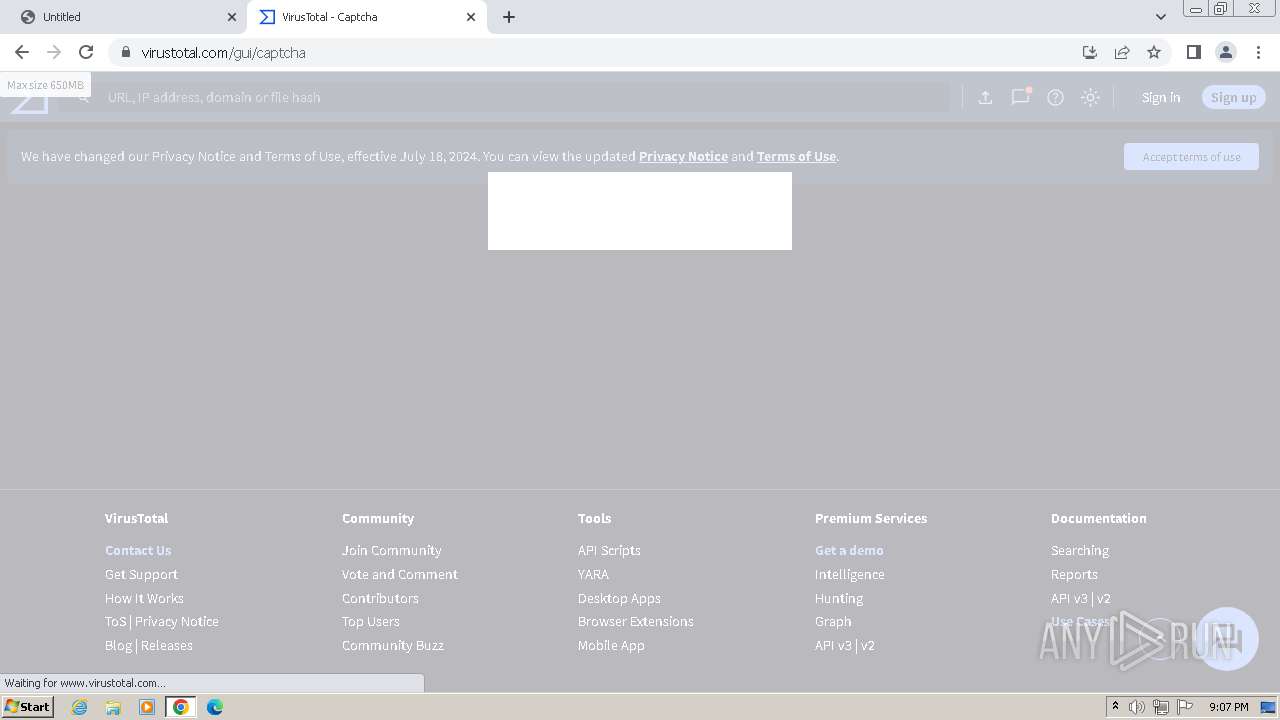Viewport: 1280px width, 720px height.
Task: Open the Chrome profile avatar
Action: point(1225,52)
